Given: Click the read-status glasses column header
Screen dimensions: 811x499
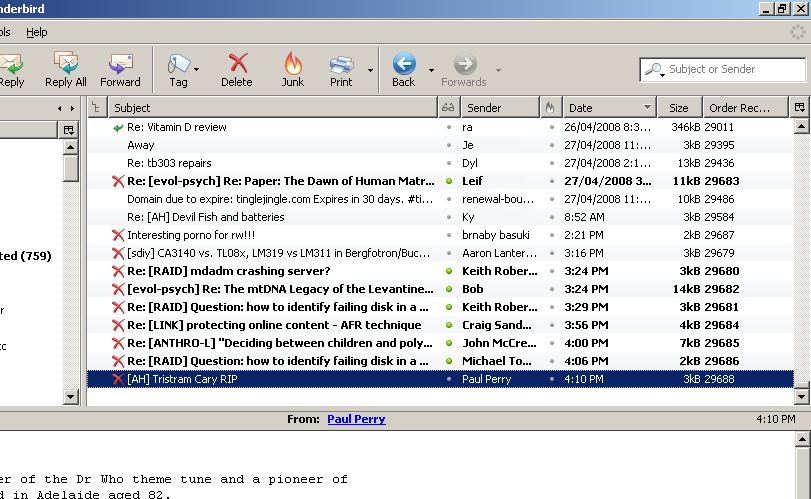Looking at the screenshot, I should [x=448, y=108].
